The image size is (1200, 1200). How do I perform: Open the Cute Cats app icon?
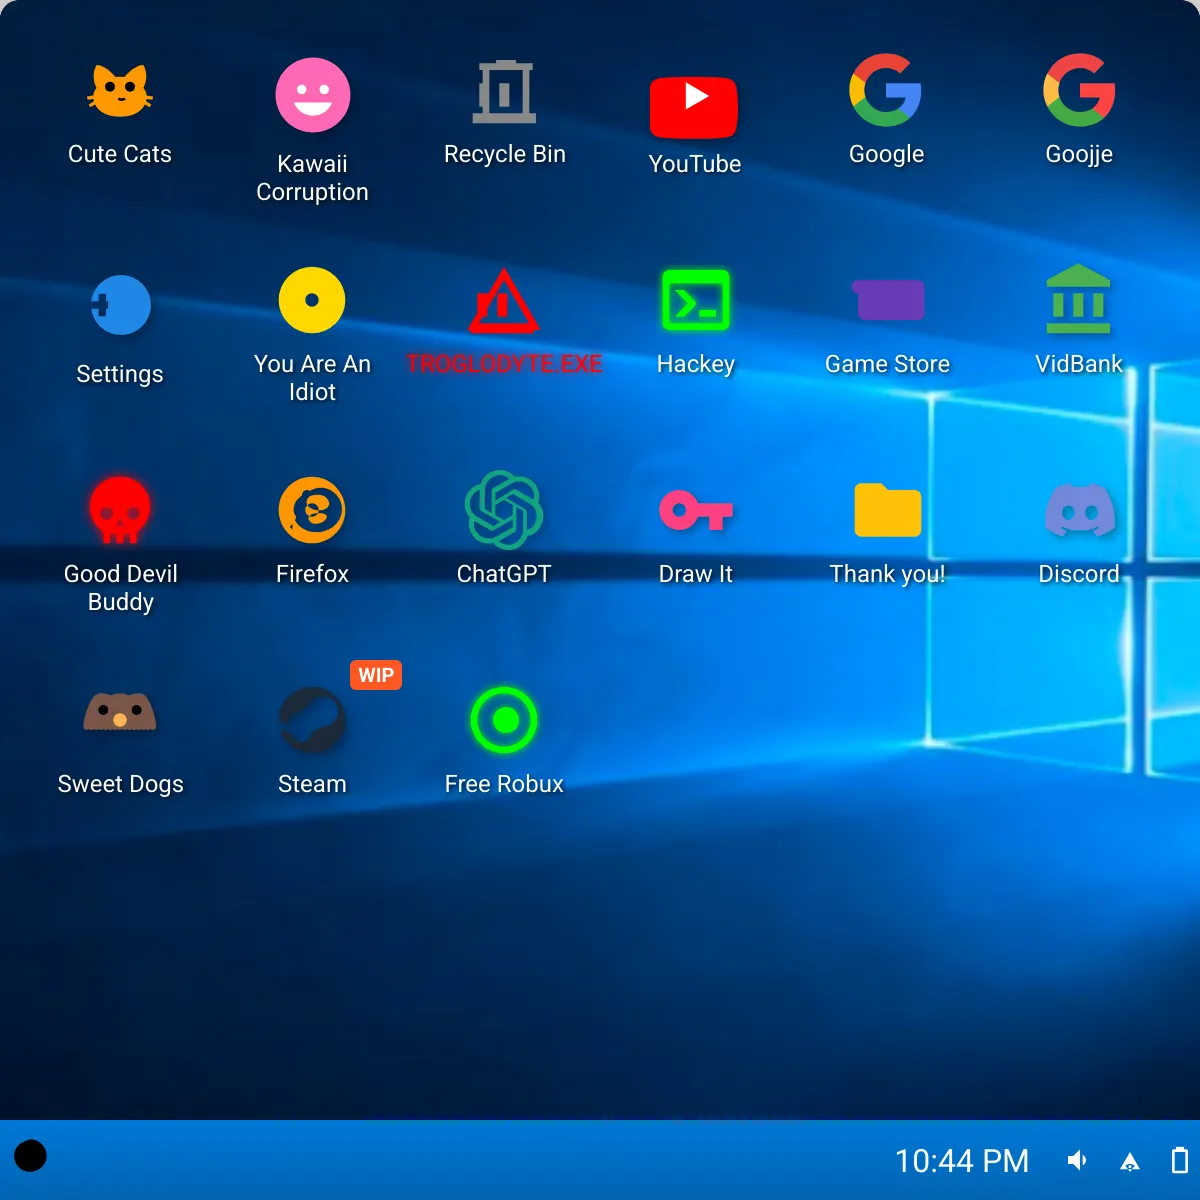pyautogui.click(x=120, y=91)
